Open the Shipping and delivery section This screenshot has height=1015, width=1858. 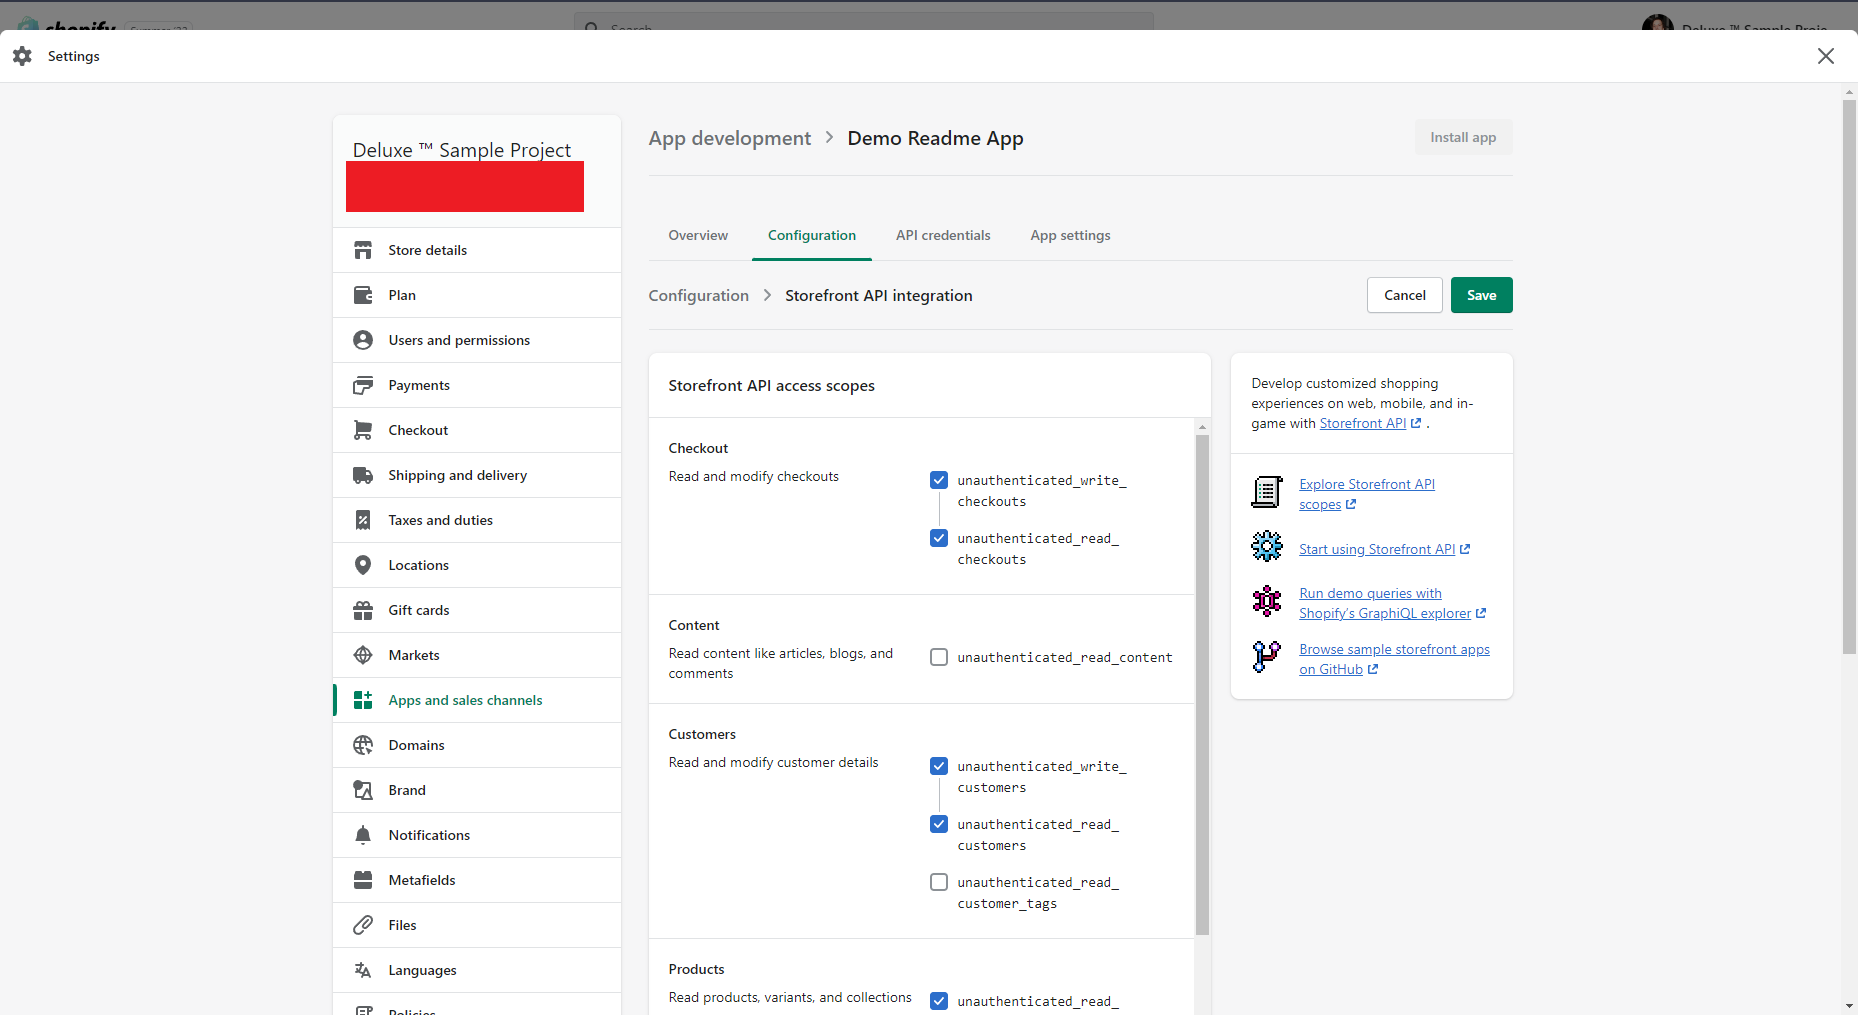point(477,475)
